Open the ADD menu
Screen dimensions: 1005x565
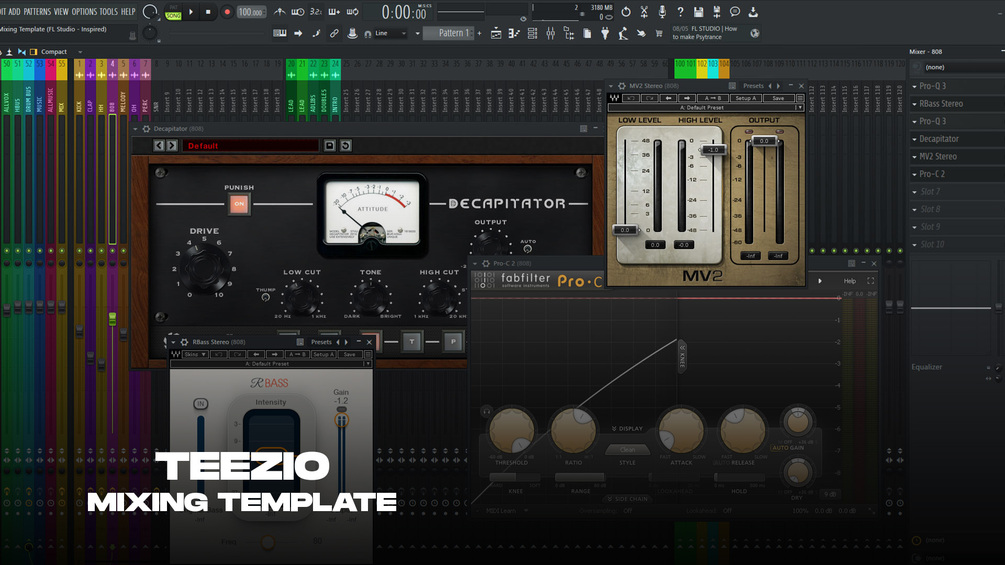14,12
